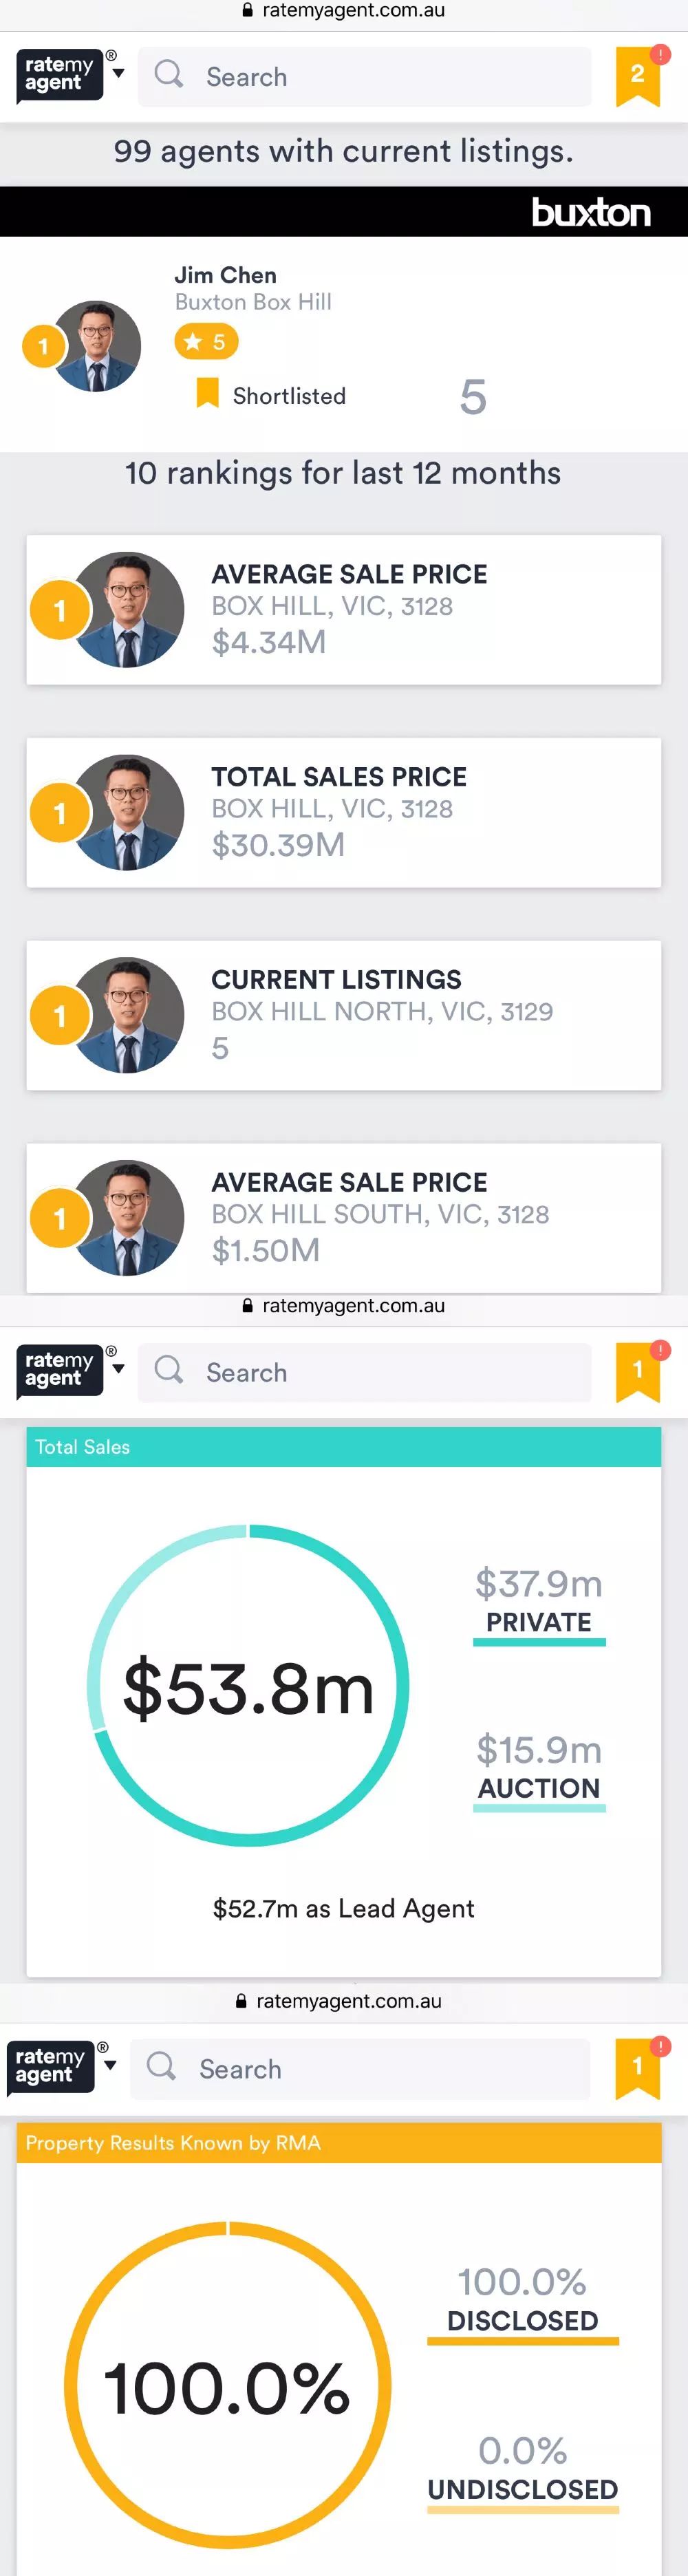Open the Total Sales Price $30.39M card
688x2576 pixels.
[x=343, y=812]
